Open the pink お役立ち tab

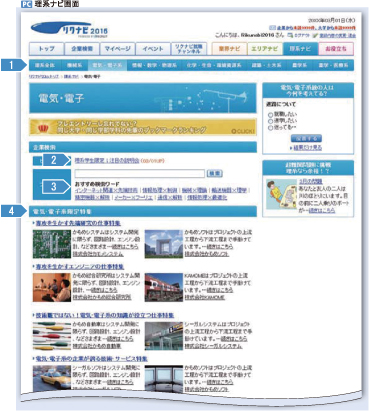click(336, 49)
